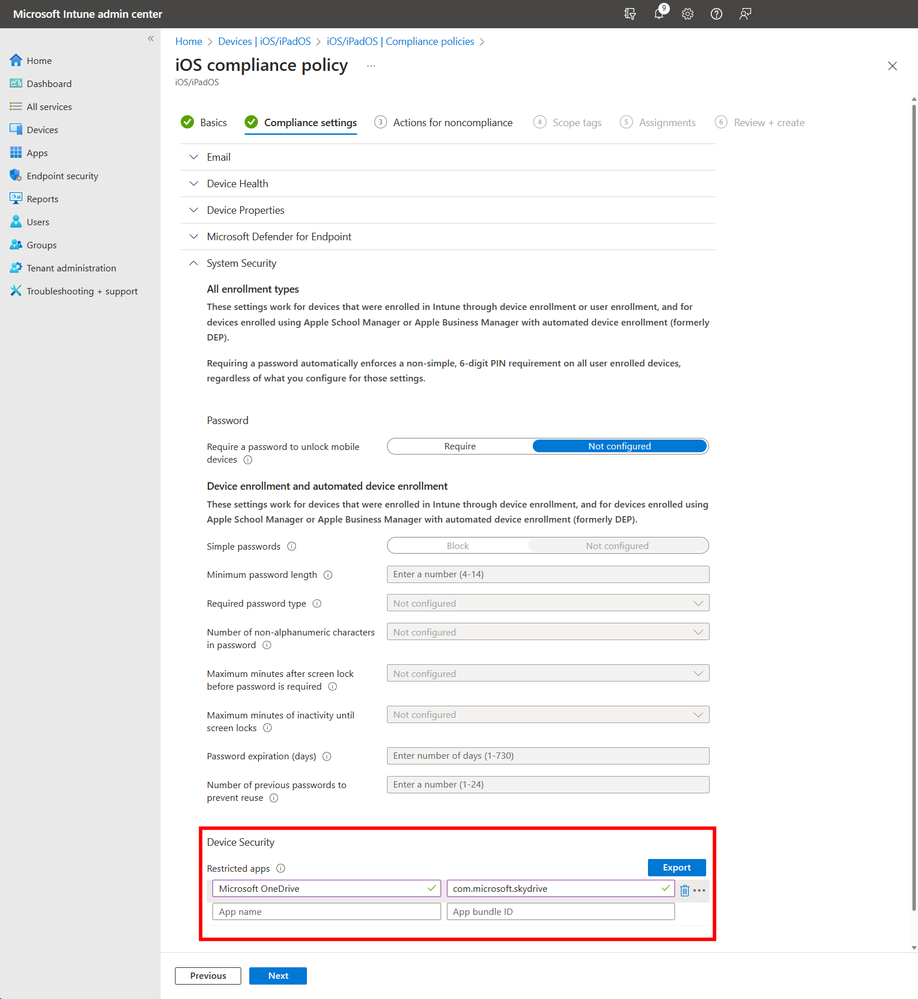Select the Compliance settings step tab

point(301,122)
